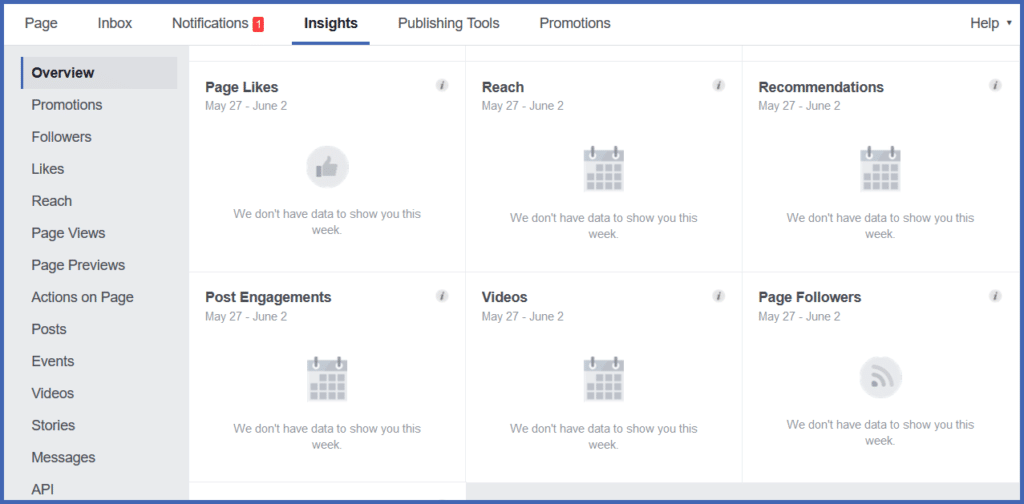Click the info icon on Videos card

tap(719, 296)
